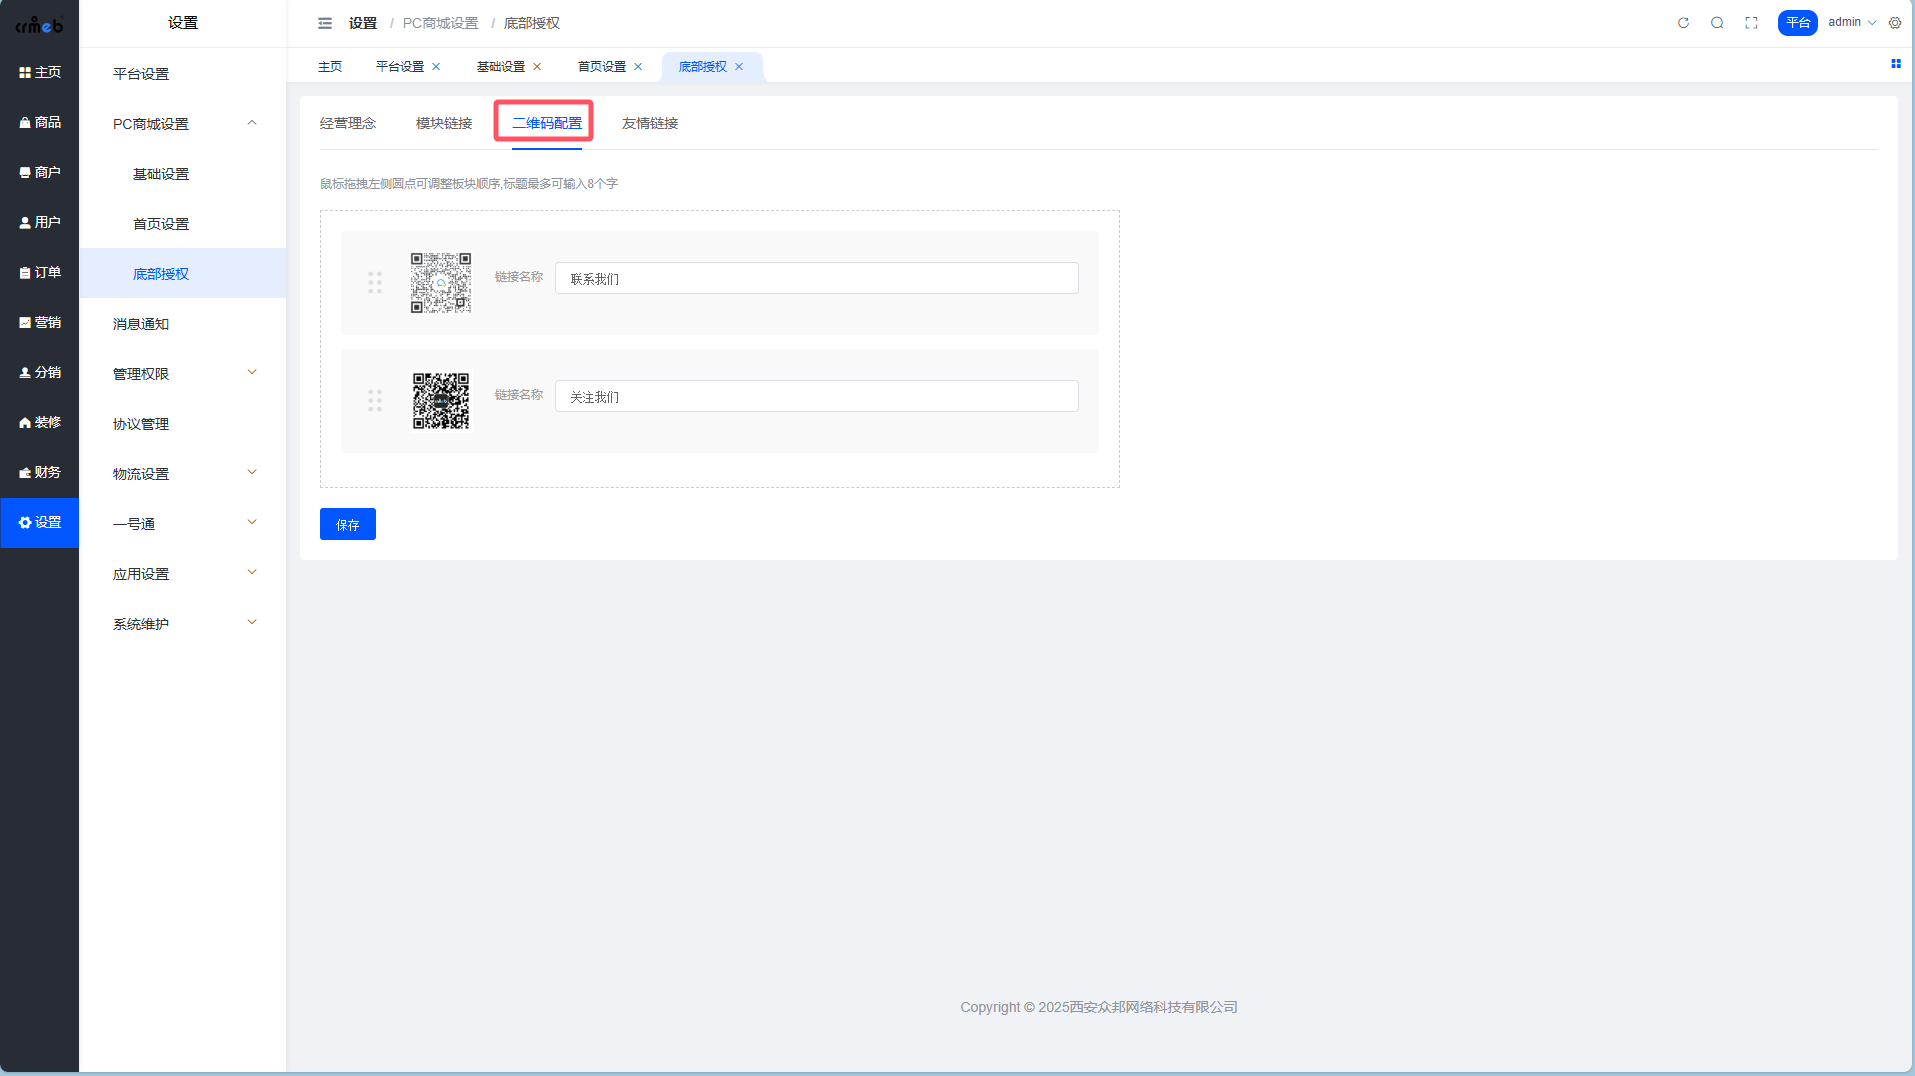The height and width of the screenshot is (1076, 1915).
Task: Open the search icon in header
Action: (1717, 23)
